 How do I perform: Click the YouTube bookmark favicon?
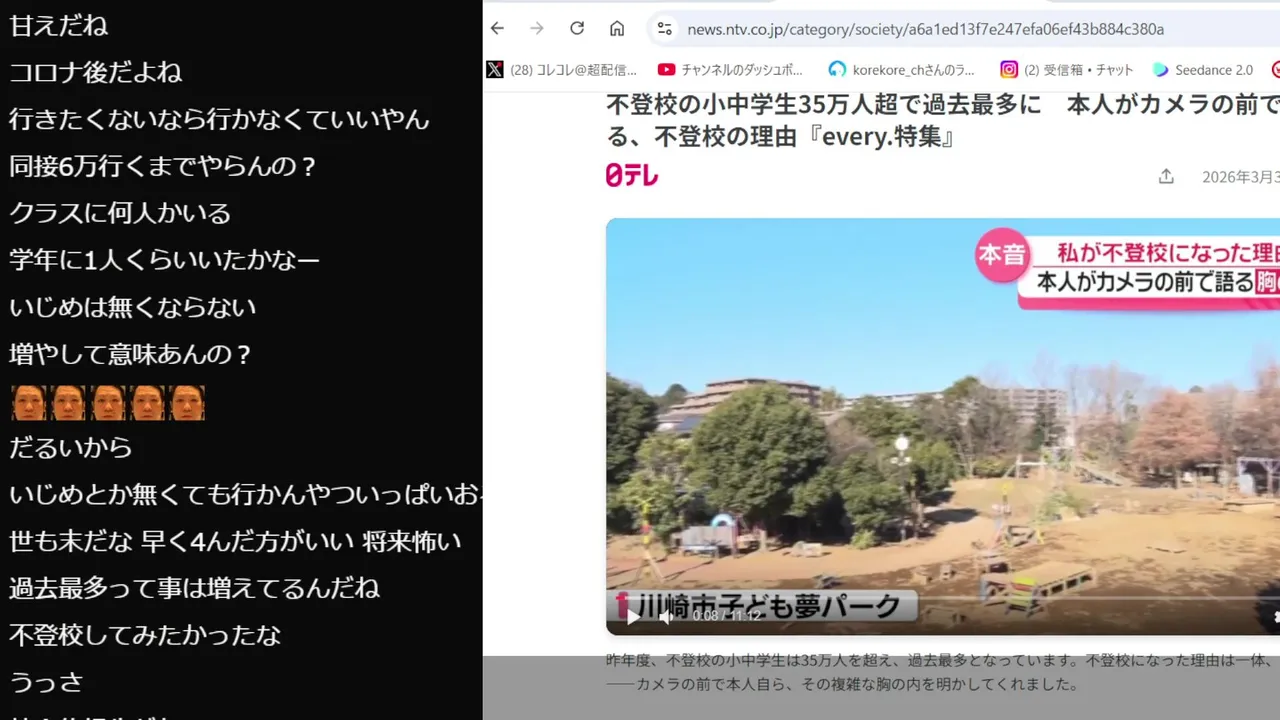pos(666,69)
